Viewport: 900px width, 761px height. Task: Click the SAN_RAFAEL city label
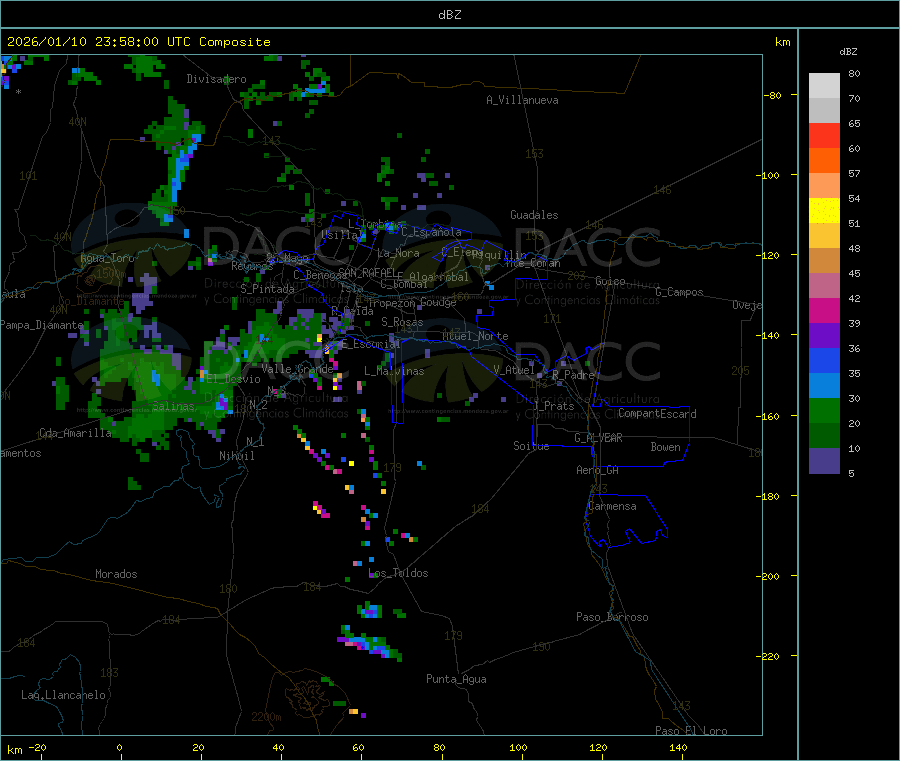point(367,272)
